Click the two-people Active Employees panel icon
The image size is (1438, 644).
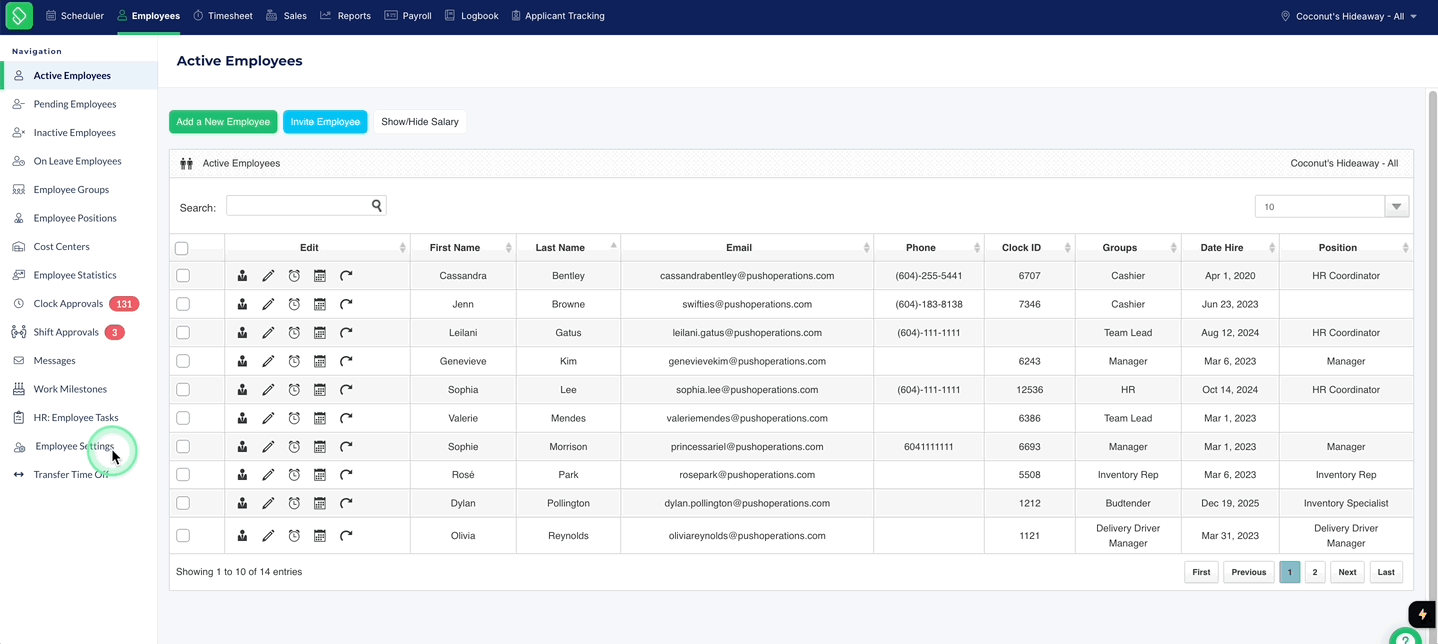[x=186, y=163]
